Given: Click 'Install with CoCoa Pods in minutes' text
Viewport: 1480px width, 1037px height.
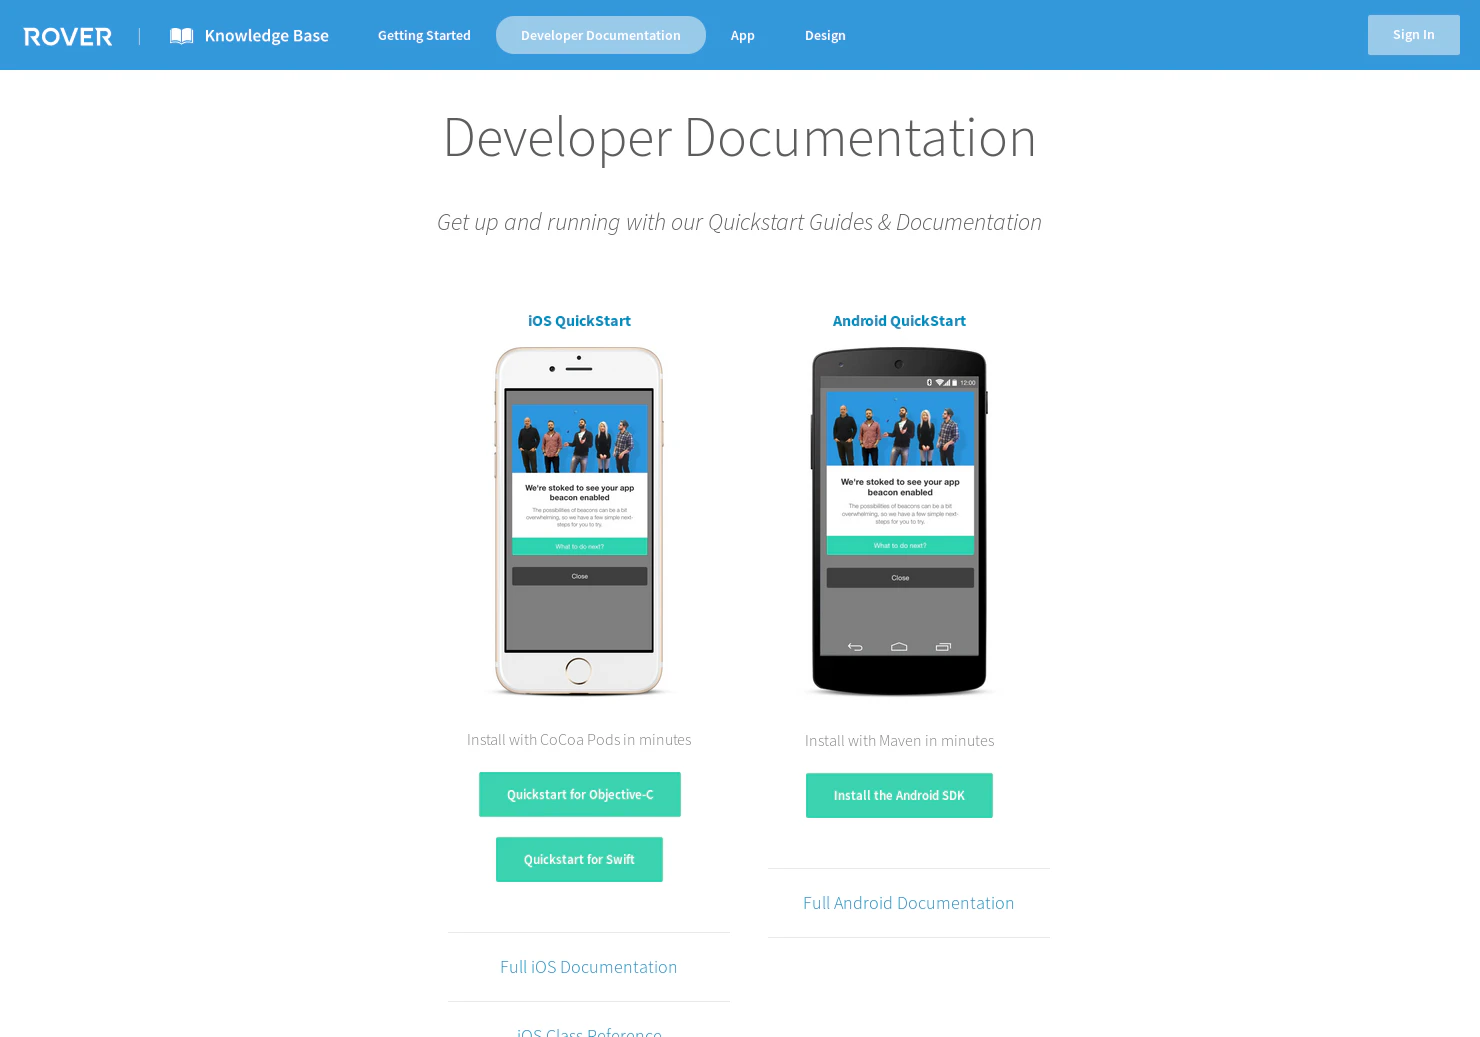Looking at the screenshot, I should pos(579,740).
